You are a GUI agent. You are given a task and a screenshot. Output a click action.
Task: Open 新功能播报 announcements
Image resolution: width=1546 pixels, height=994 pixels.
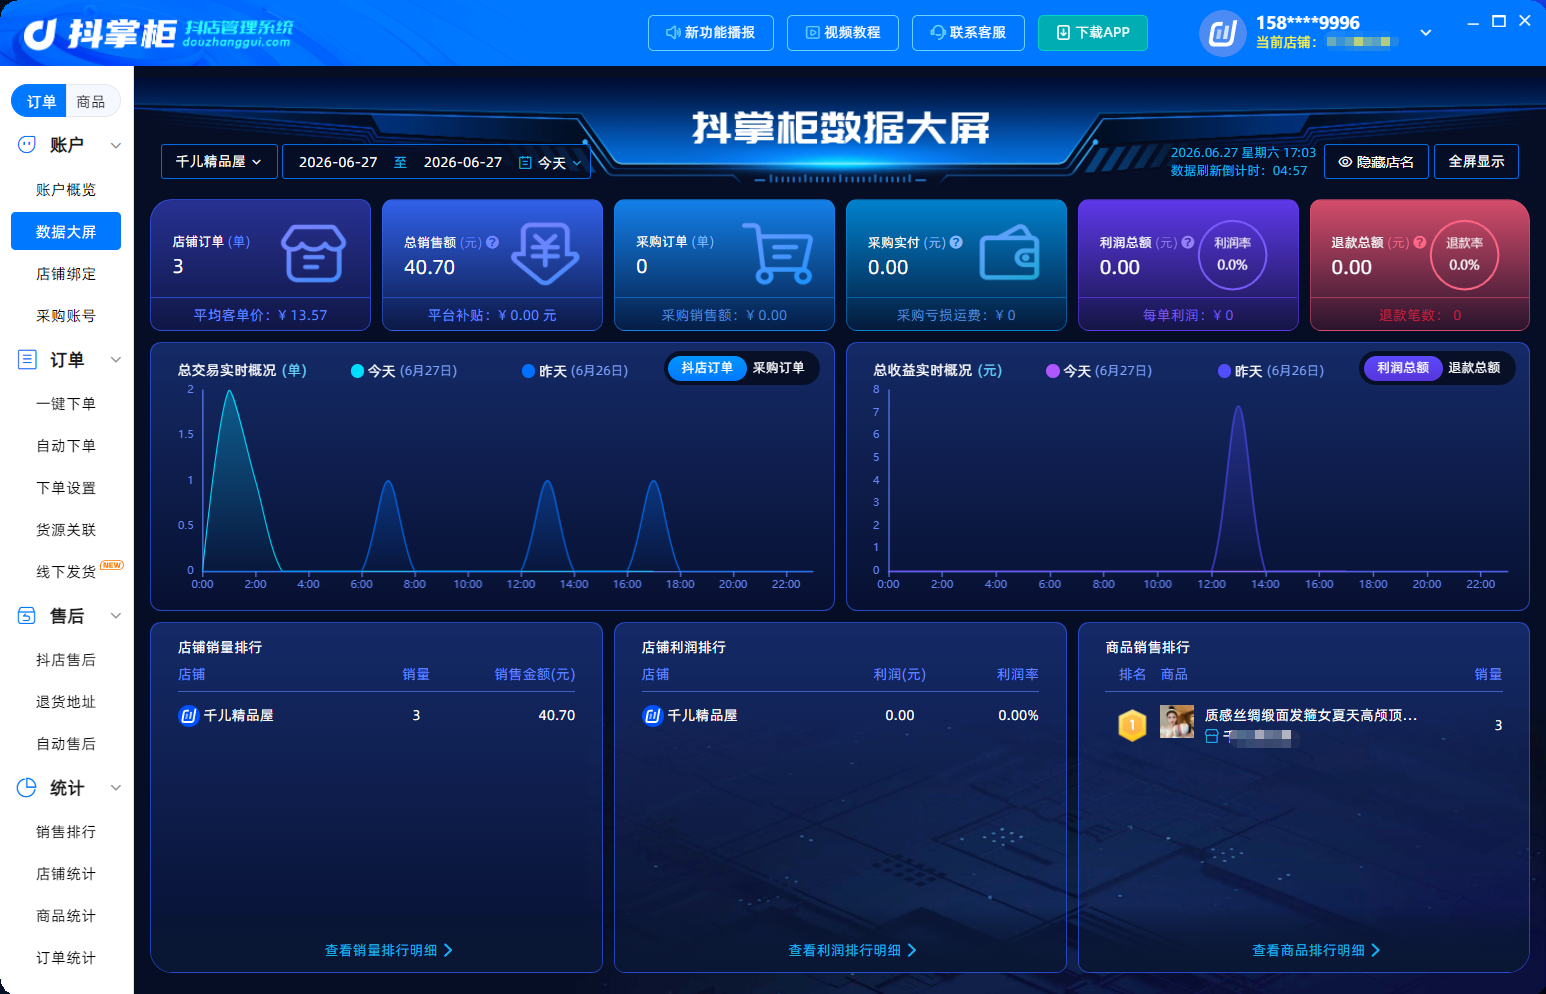tap(710, 33)
